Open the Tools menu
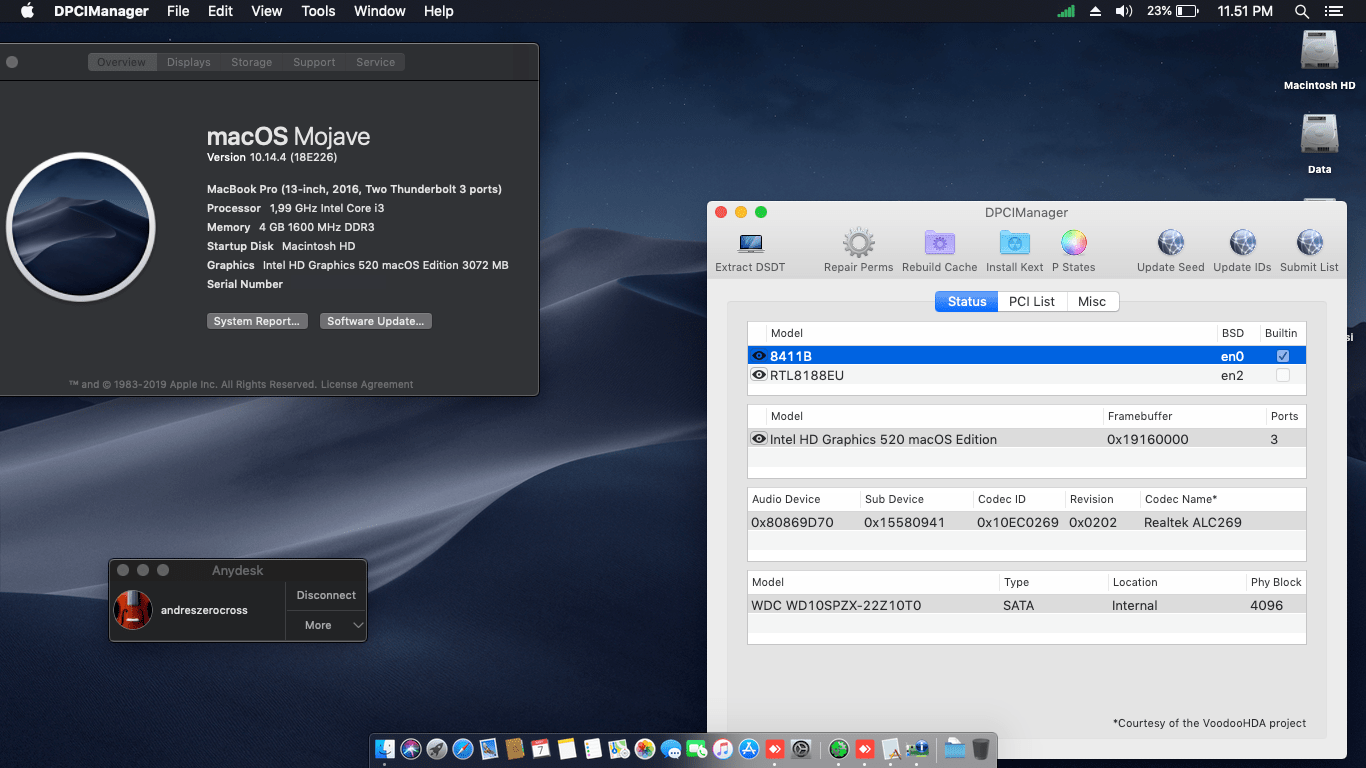Screen dimensions: 1366x768 (317, 11)
